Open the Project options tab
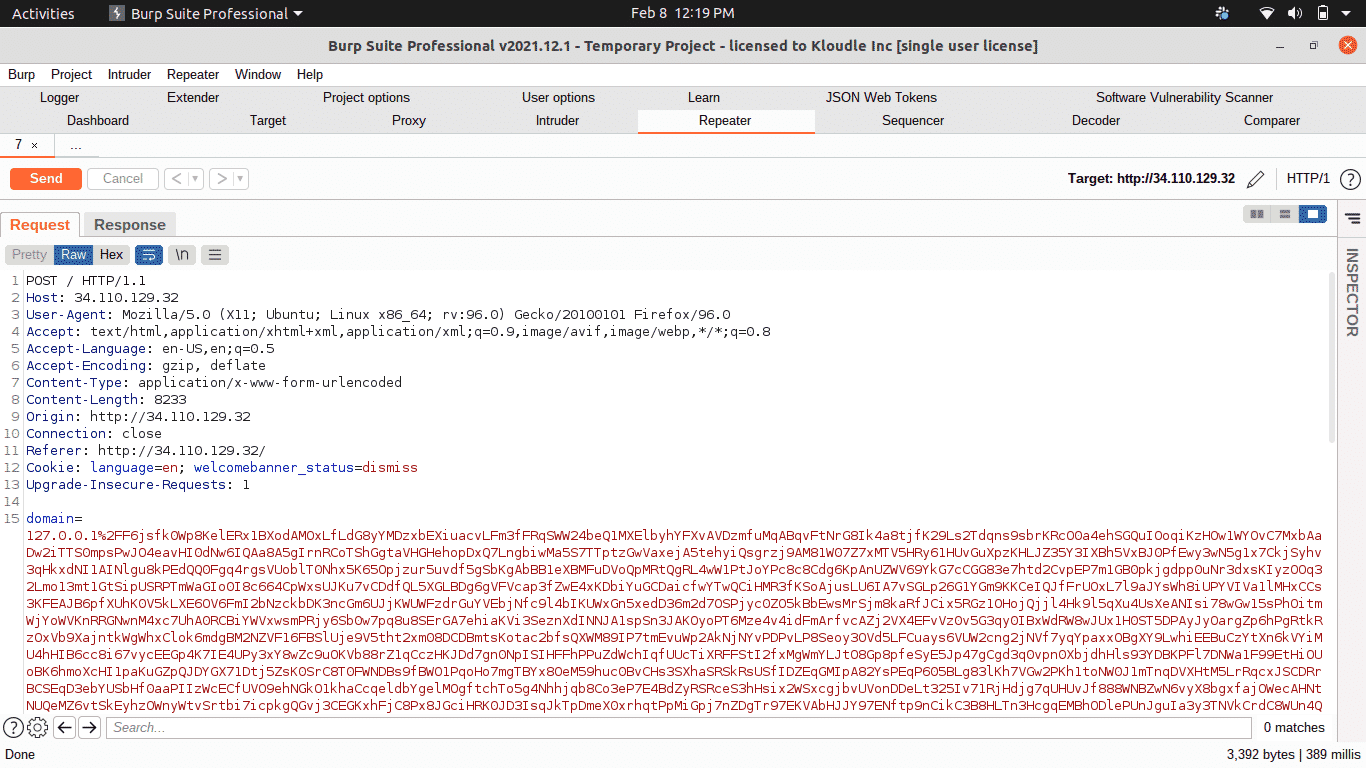The height and width of the screenshot is (768, 1366). 366,98
